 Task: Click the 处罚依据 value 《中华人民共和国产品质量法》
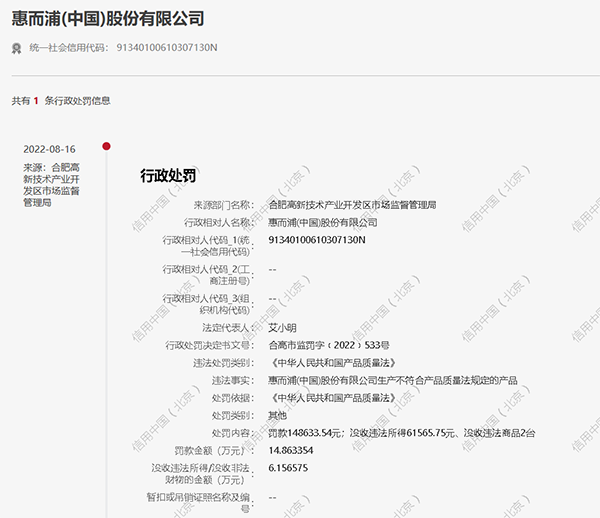[x=332, y=398]
